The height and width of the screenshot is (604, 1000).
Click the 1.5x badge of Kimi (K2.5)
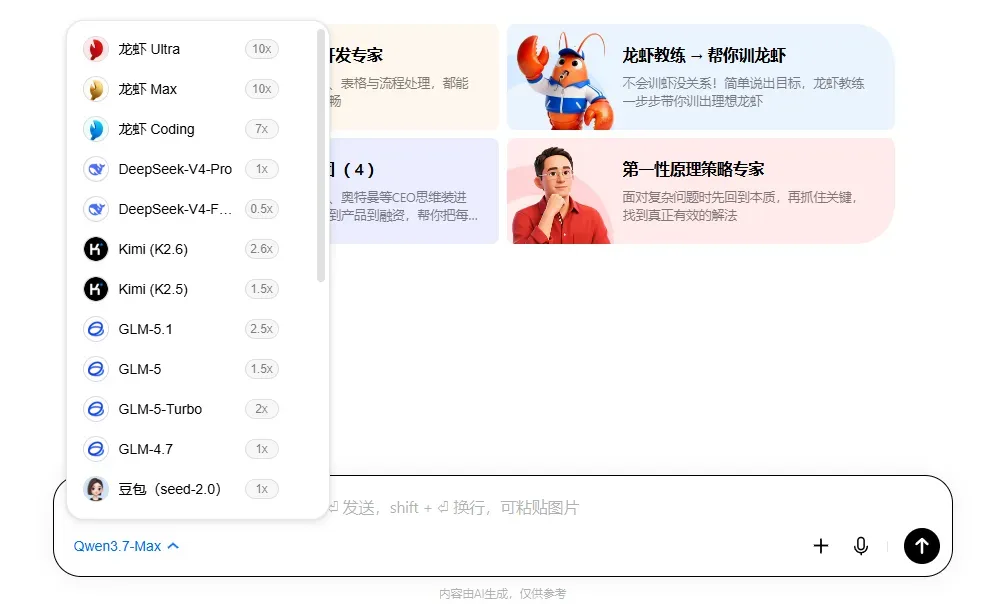pyautogui.click(x=261, y=290)
